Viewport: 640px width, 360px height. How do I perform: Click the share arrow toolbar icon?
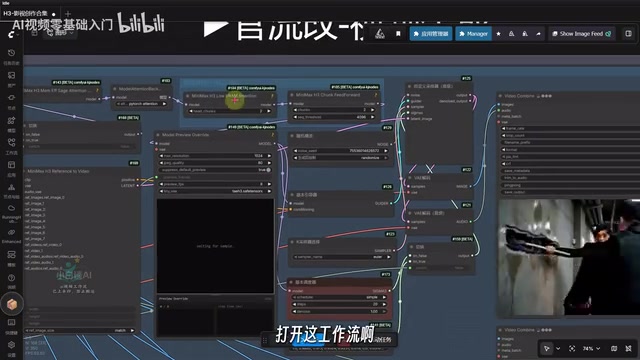538,34
